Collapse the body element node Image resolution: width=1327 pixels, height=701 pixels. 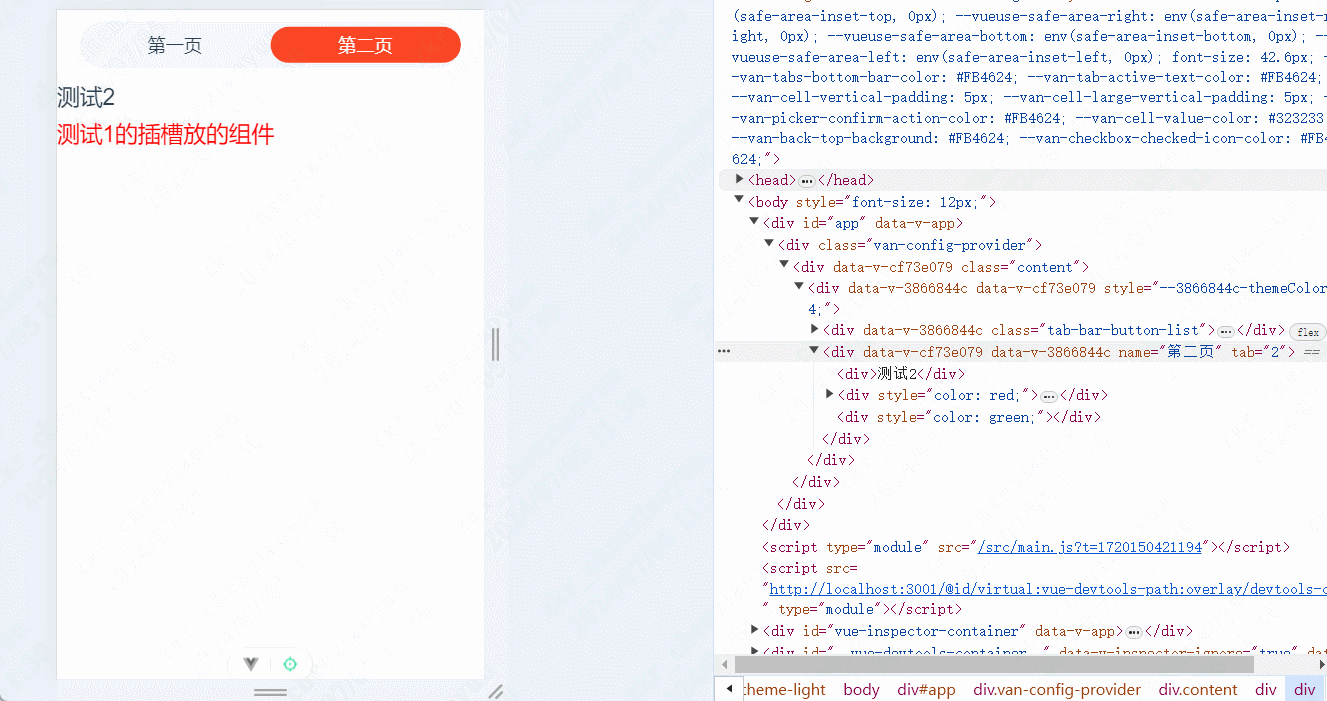pos(740,201)
